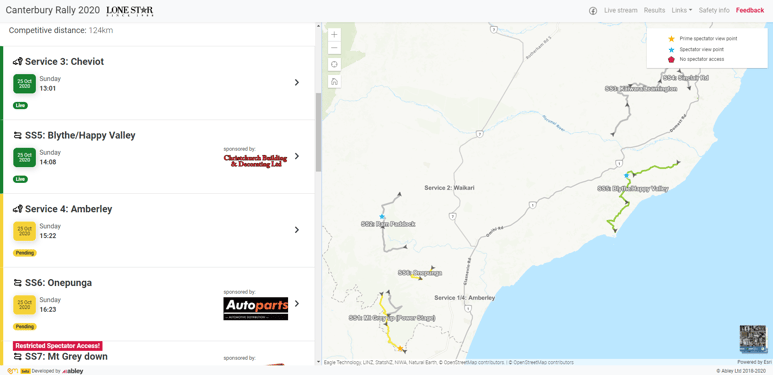Click SS6: Onepunga map label
Viewport: 773px width, 375px height.
(420, 273)
